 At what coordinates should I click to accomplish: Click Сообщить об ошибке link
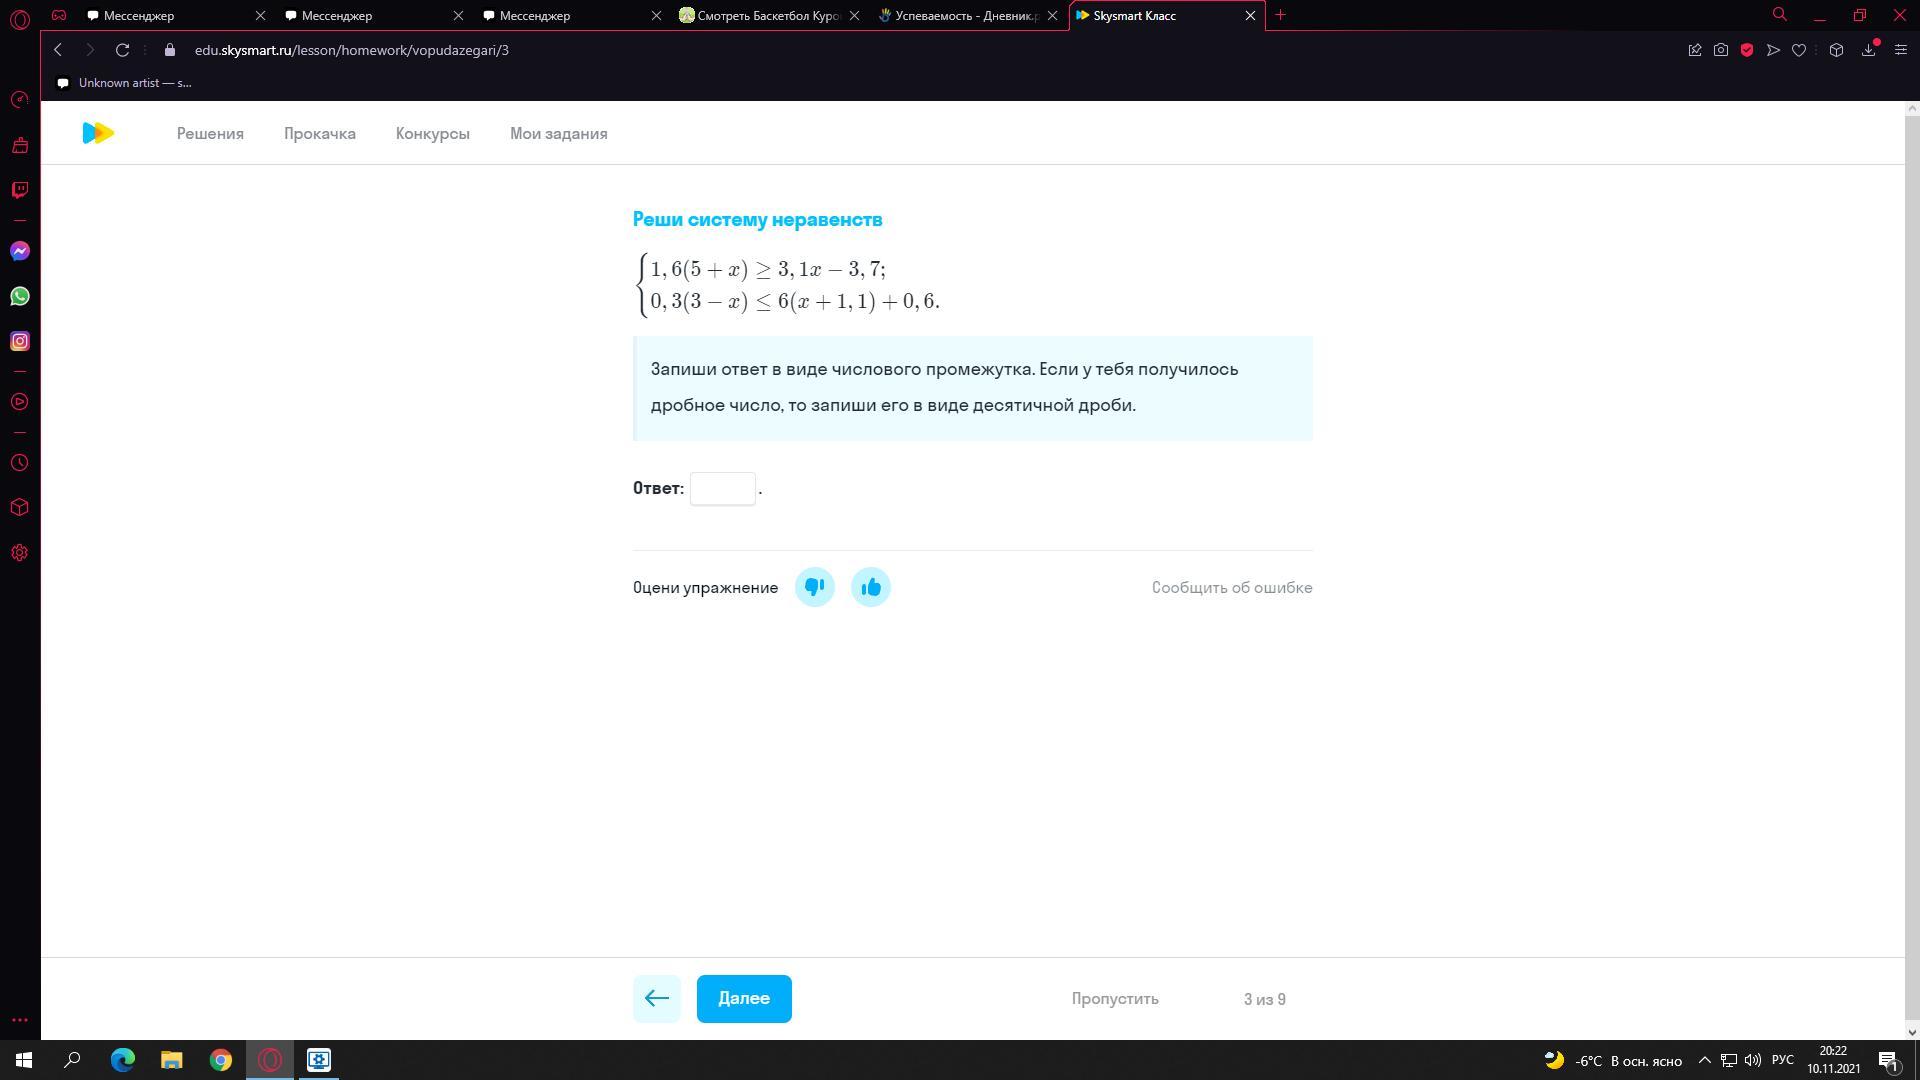coord(1231,587)
